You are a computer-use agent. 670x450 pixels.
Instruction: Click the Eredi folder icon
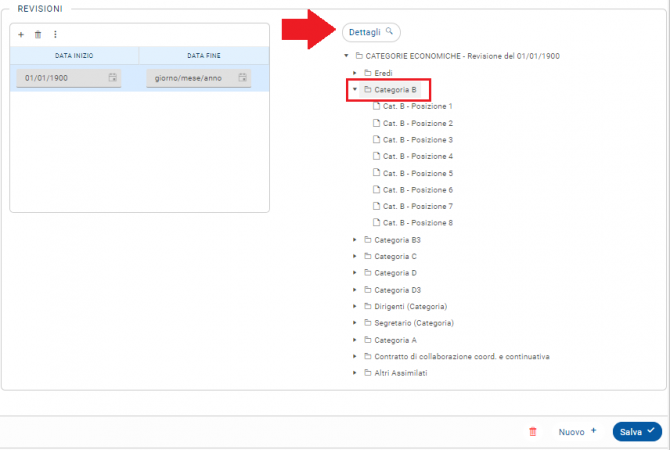pyautogui.click(x=367, y=73)
